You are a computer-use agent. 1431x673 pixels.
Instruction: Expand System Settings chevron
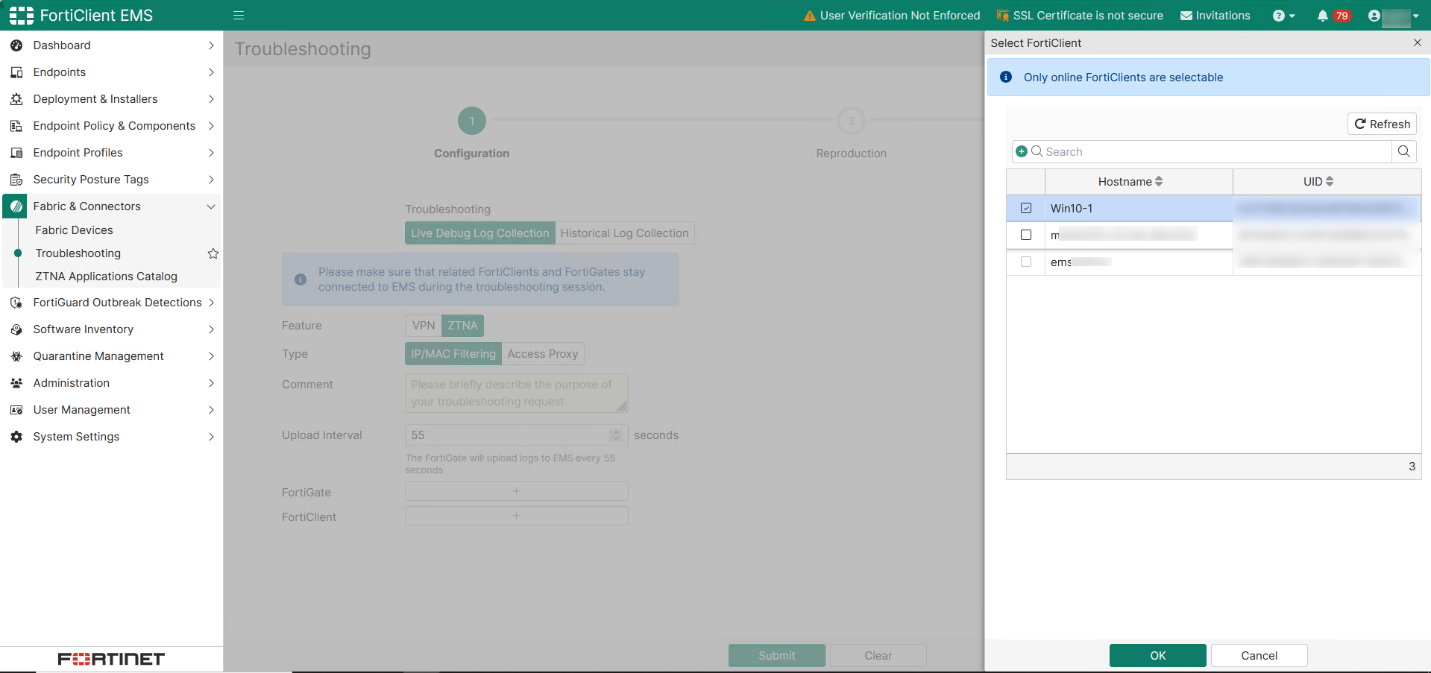pos(211,437)
